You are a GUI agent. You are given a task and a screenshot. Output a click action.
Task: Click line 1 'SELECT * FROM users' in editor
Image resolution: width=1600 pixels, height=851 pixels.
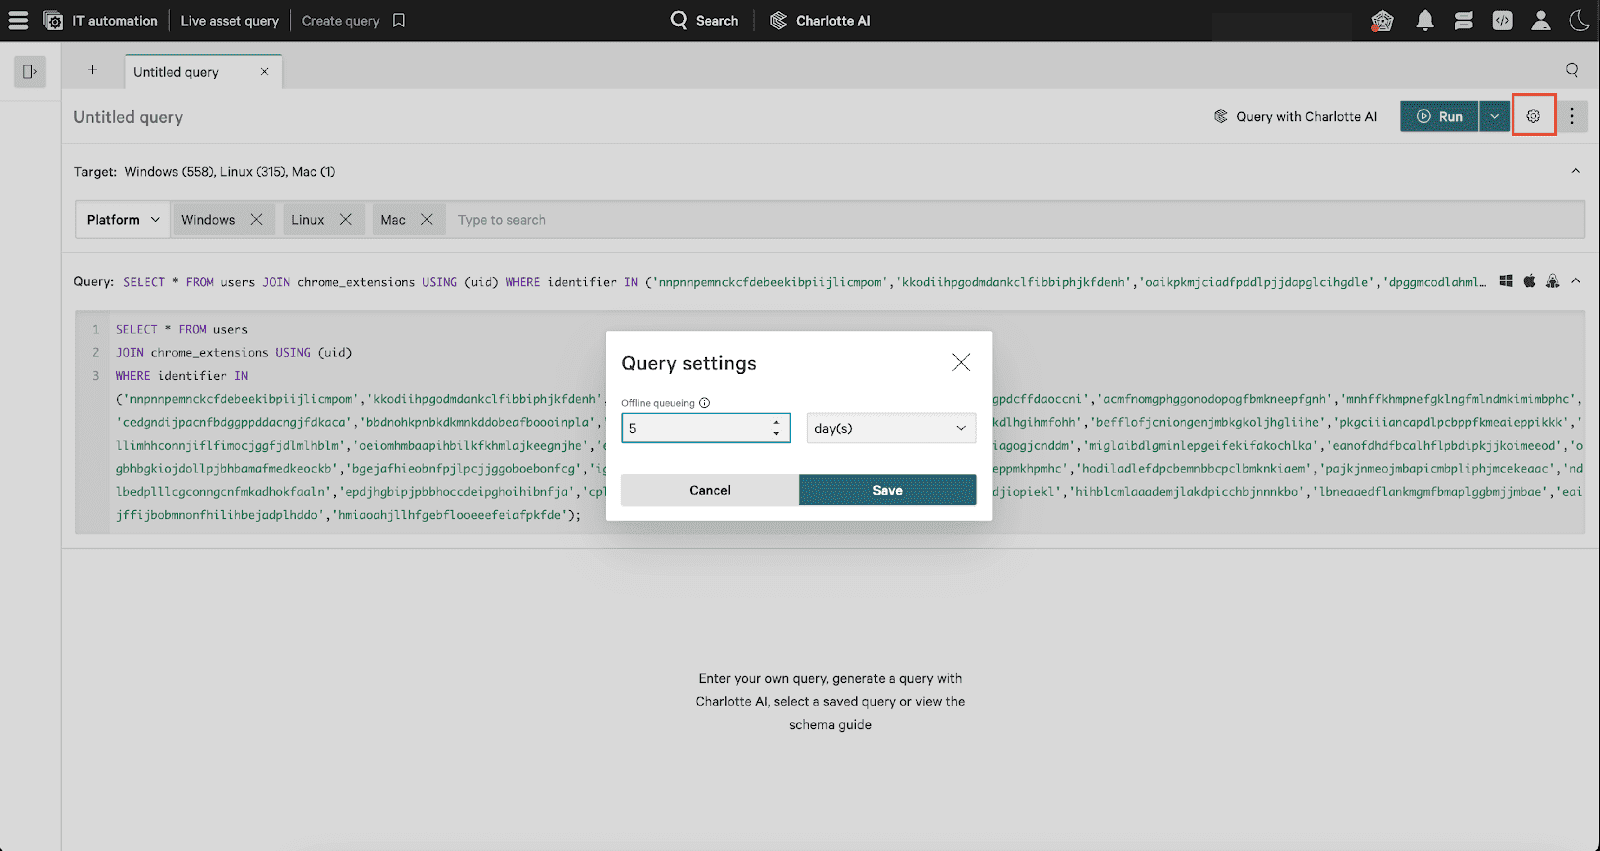point(182,329)
